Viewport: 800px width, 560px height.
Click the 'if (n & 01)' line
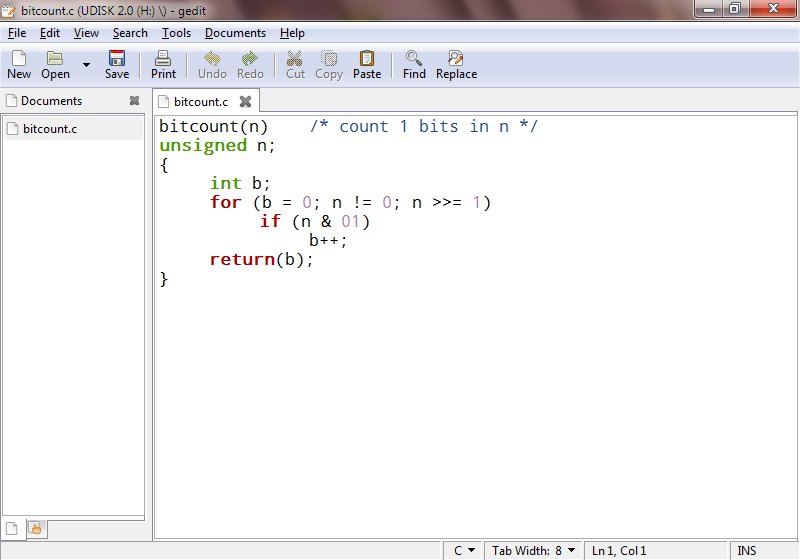click(x=315, y=221)
